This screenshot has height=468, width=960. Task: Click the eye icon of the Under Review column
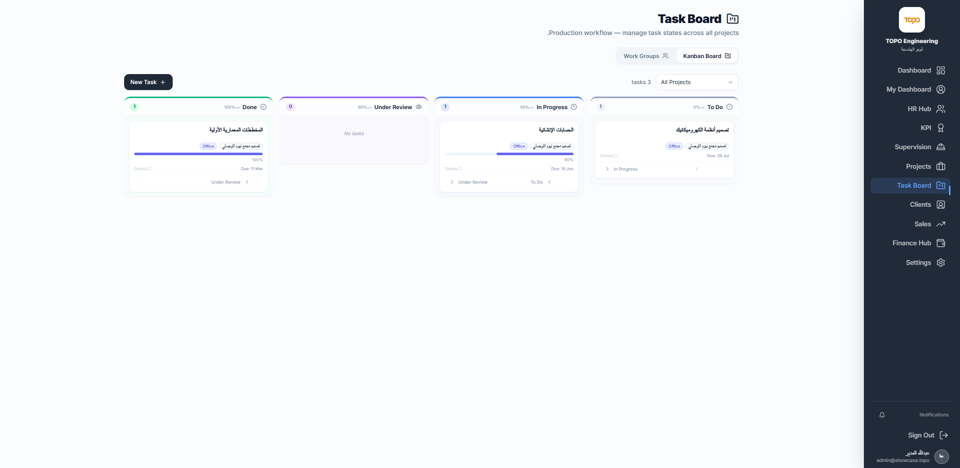[419, 107]
